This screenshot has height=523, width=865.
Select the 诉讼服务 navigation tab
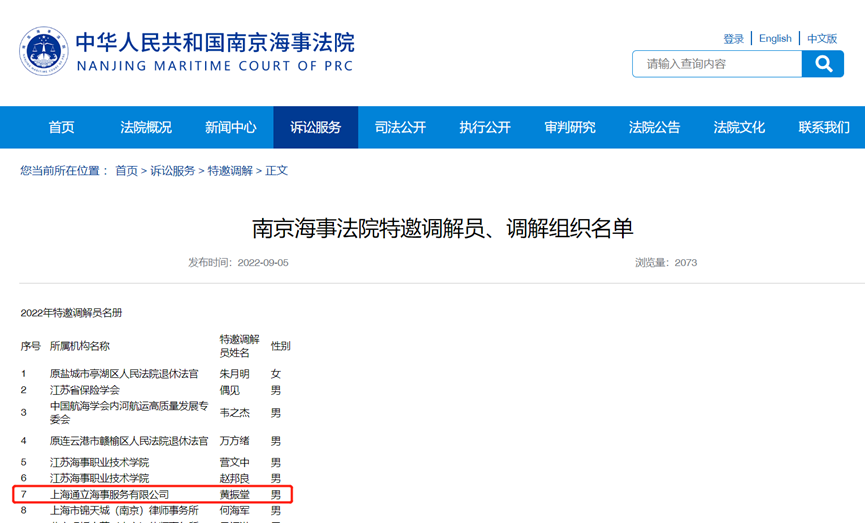316,127
